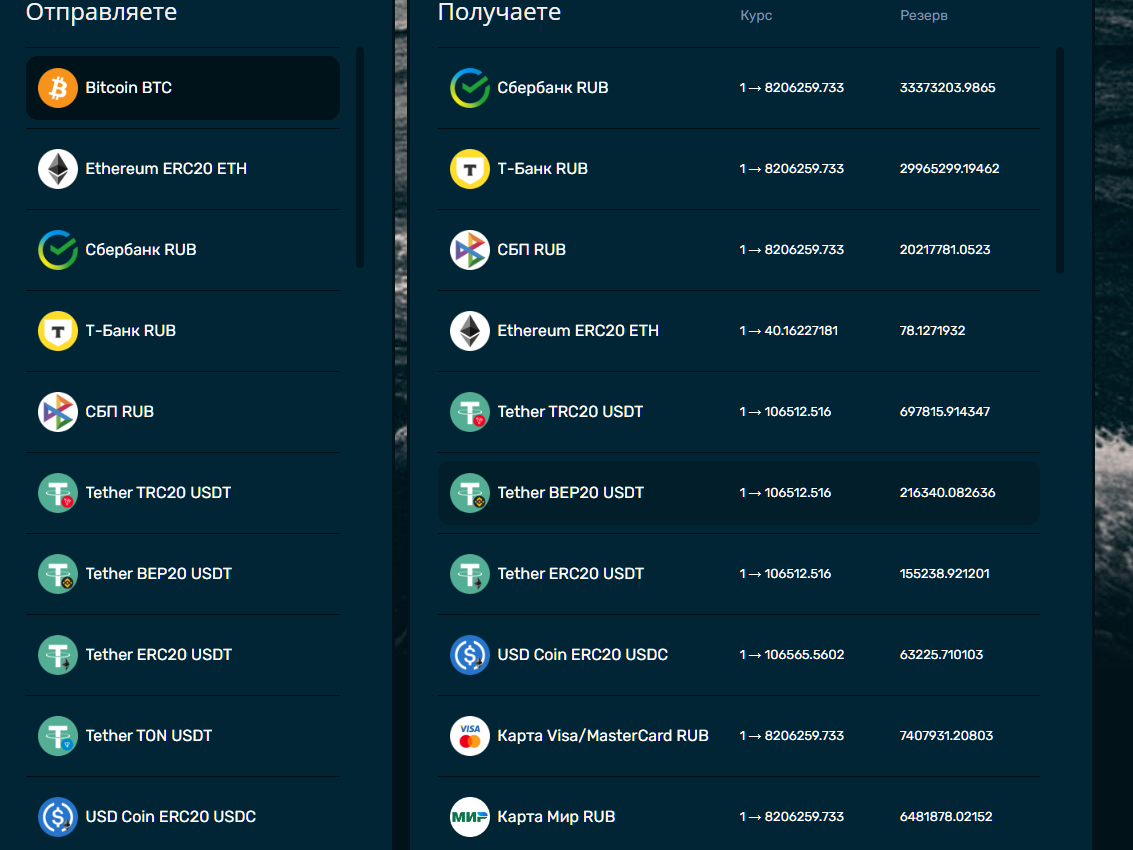1133x850 pixels.
Task: Click the send list scrollbar
Action: pos(360,157)
